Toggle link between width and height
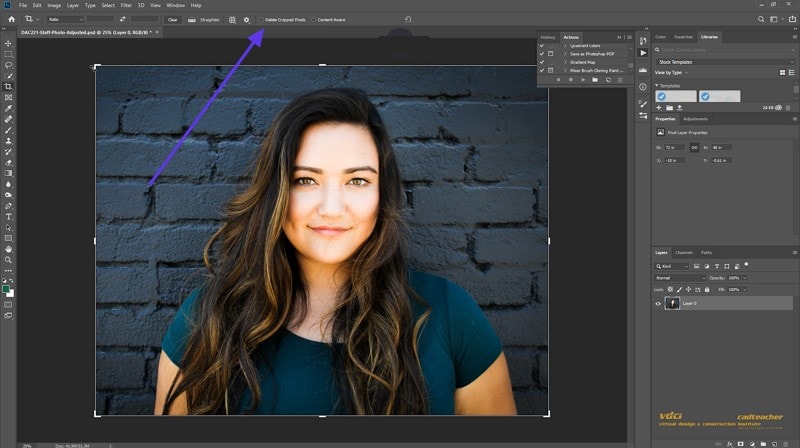The width and height of the screenshot is (800, 448). 694,147
